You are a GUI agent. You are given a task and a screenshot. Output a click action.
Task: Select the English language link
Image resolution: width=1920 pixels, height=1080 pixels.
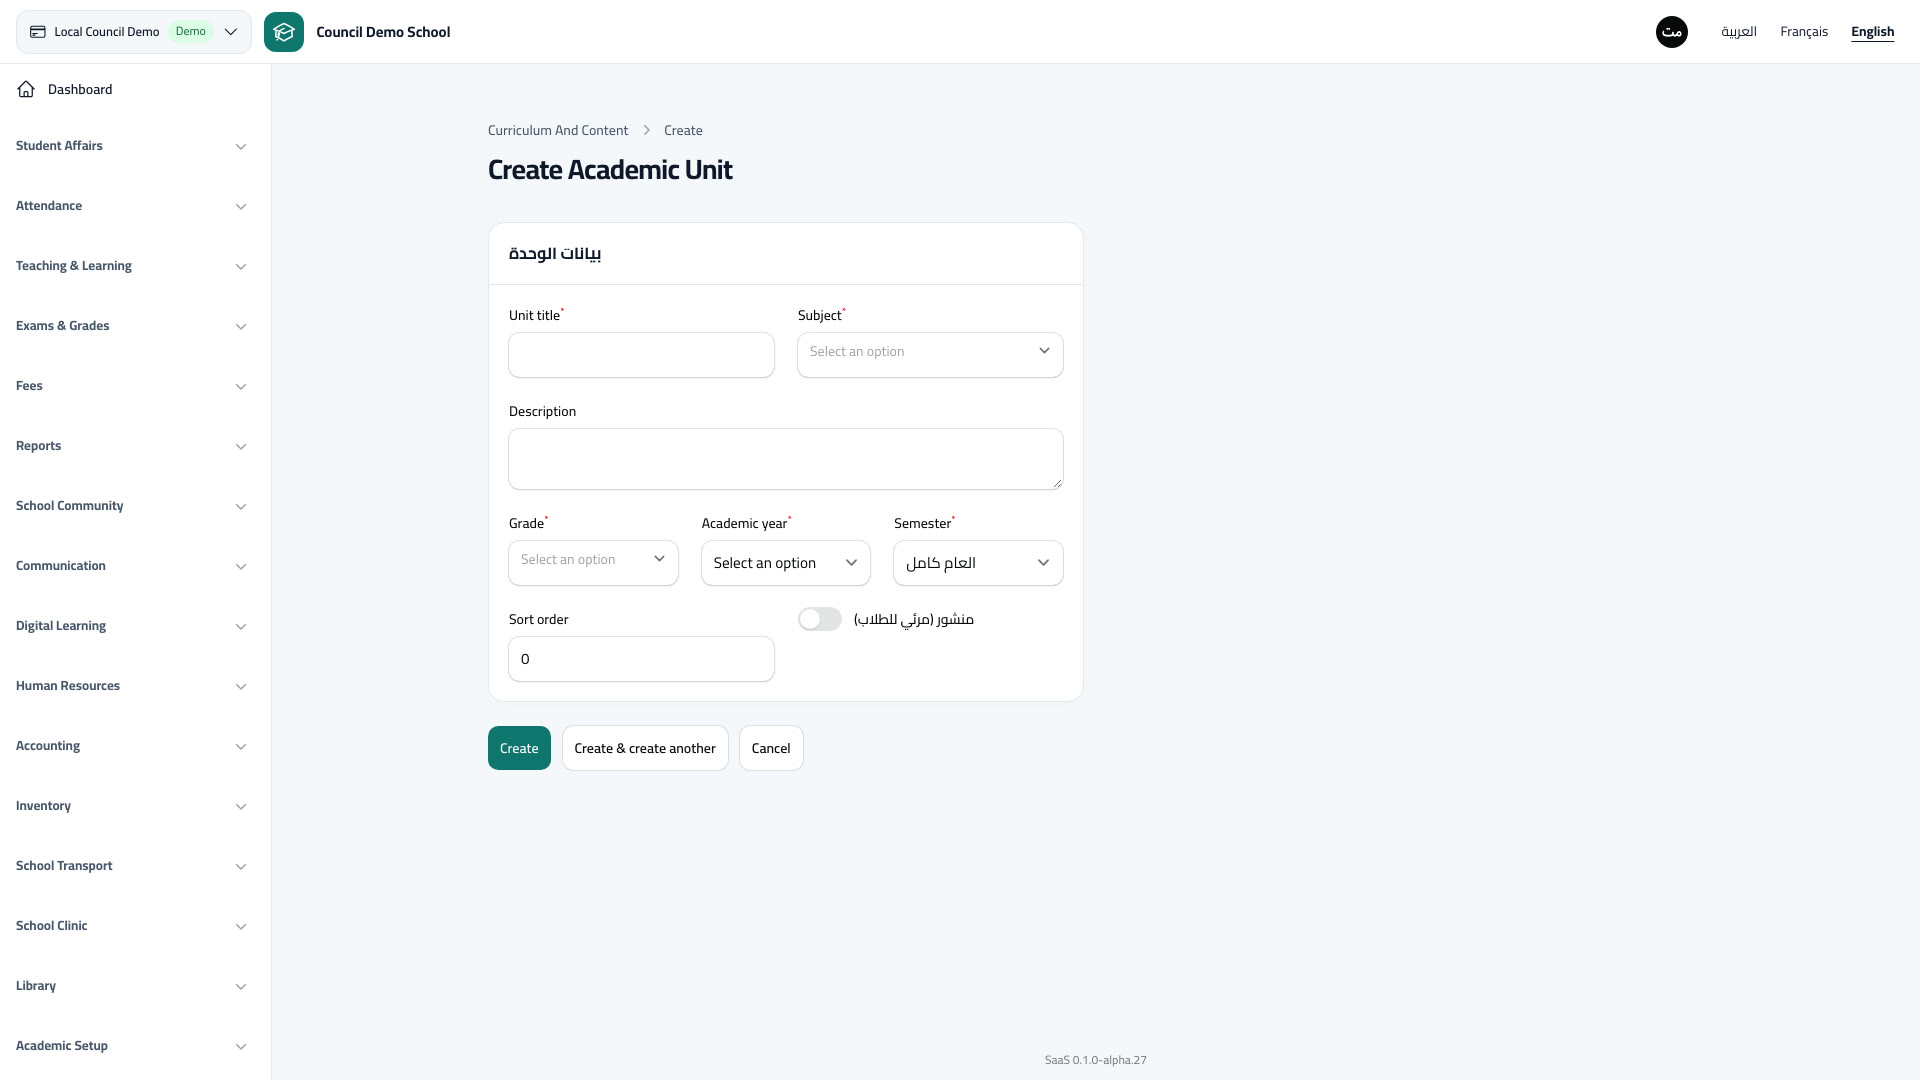click(x=1872, y=32)
